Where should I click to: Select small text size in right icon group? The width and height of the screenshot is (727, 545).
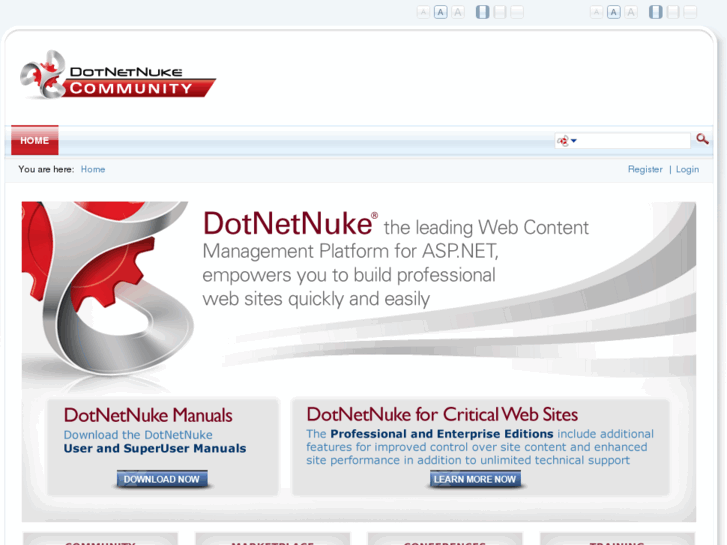(x=596, y=12)
